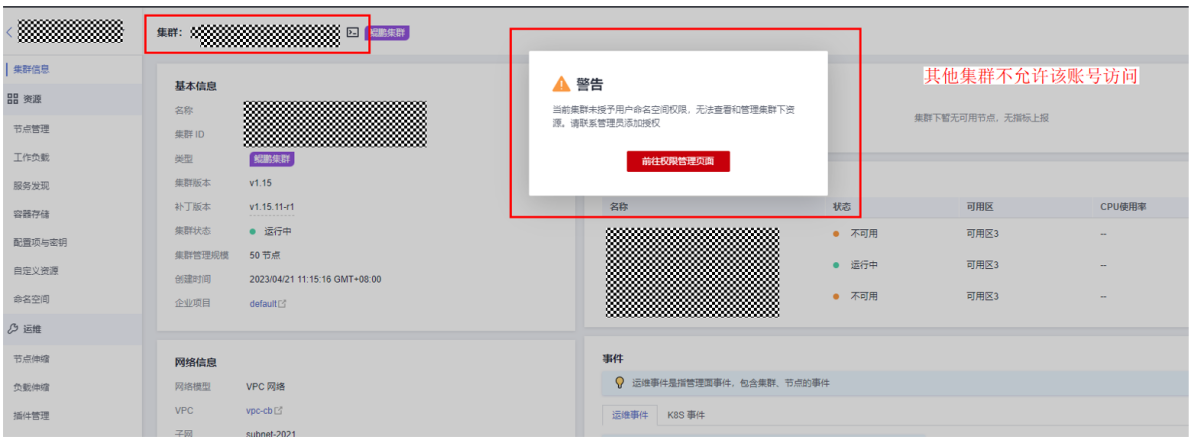Image resolution: width=1191 pixels, height=440 pixels.
Task: Click the 警告 title in the dialog
Action: [589, 84]
